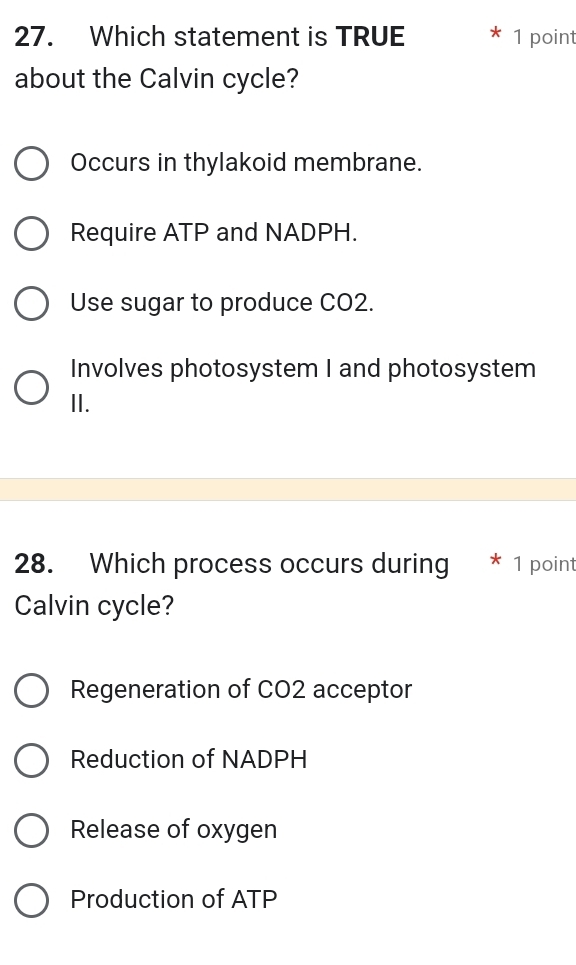Click the divider band between questions
576x965 pixels.
tap(288, 490)
